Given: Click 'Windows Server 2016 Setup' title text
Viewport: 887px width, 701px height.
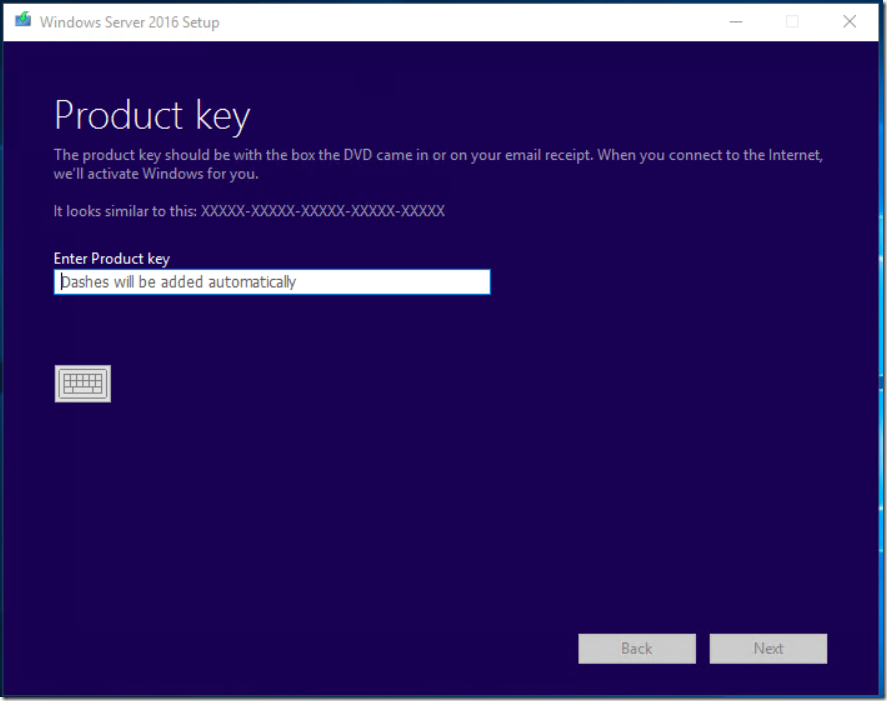Looking at the screenshot, I should pos(130,22).
